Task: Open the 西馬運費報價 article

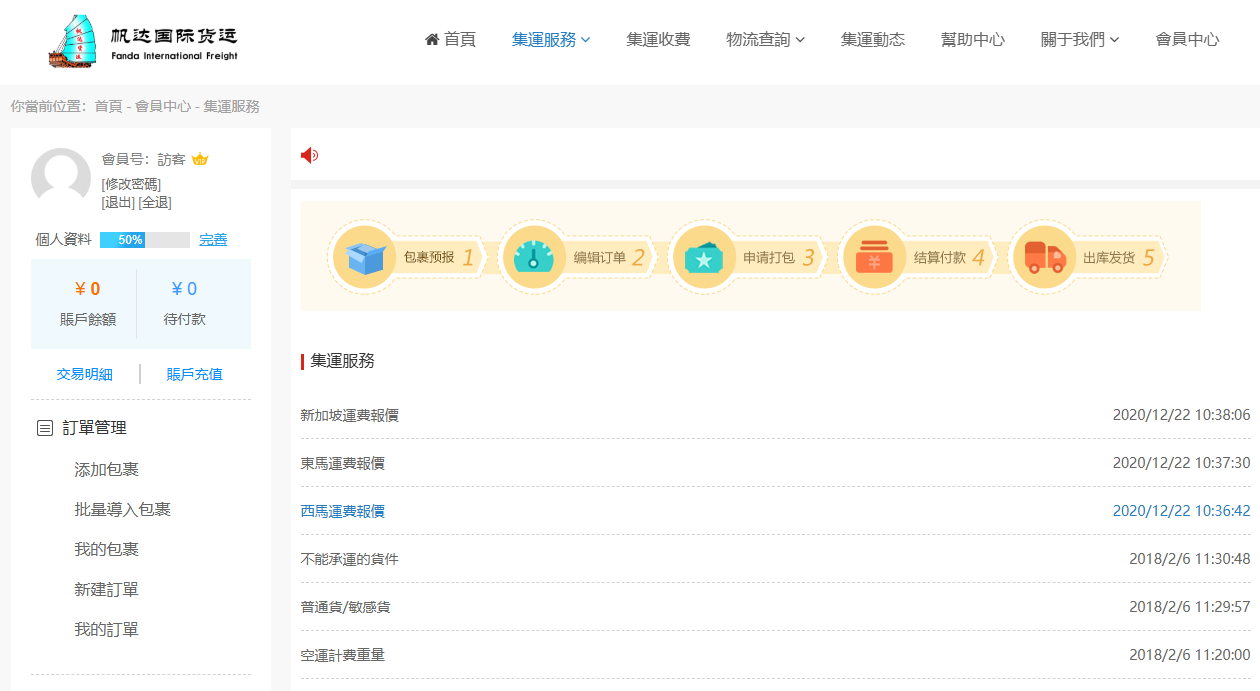Action: (x=342, y=511)
